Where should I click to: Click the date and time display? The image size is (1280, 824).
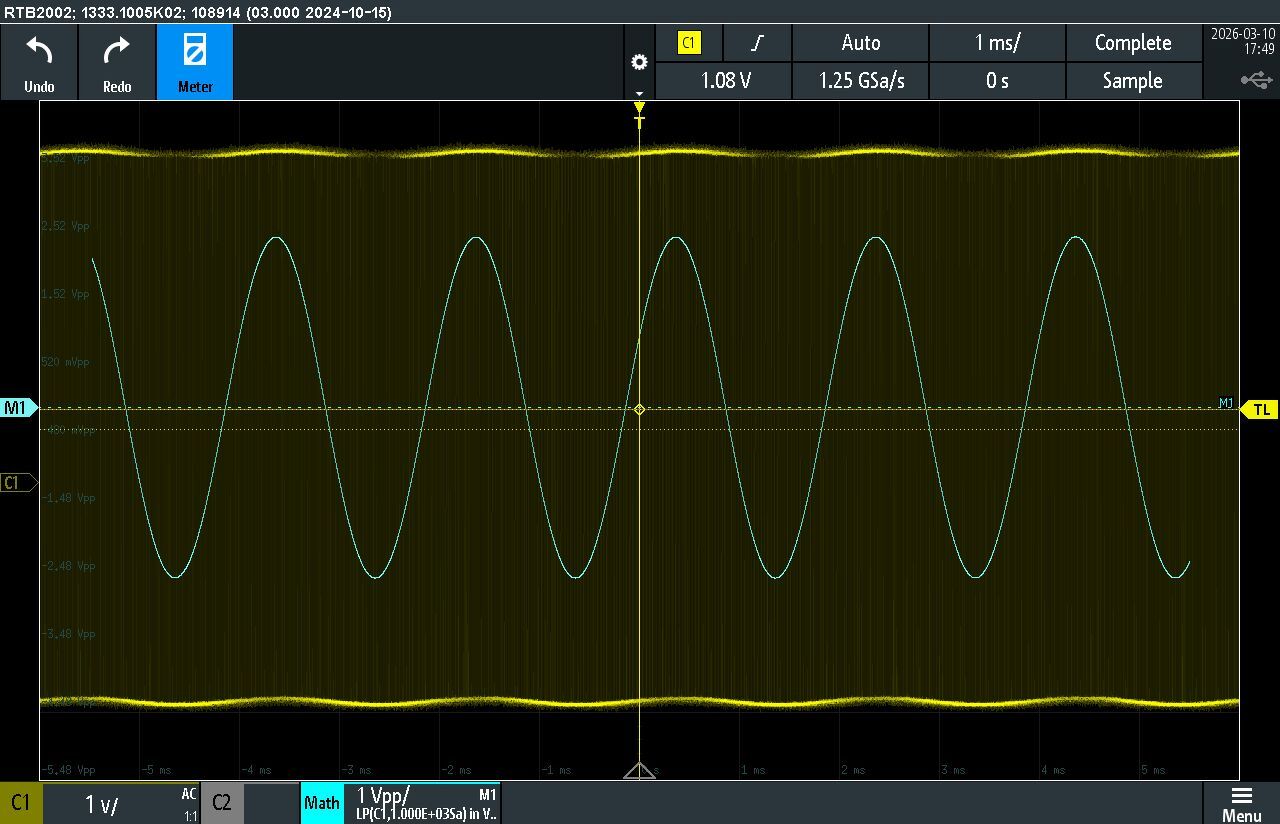pyautogui.click(x=1242, y=40)
